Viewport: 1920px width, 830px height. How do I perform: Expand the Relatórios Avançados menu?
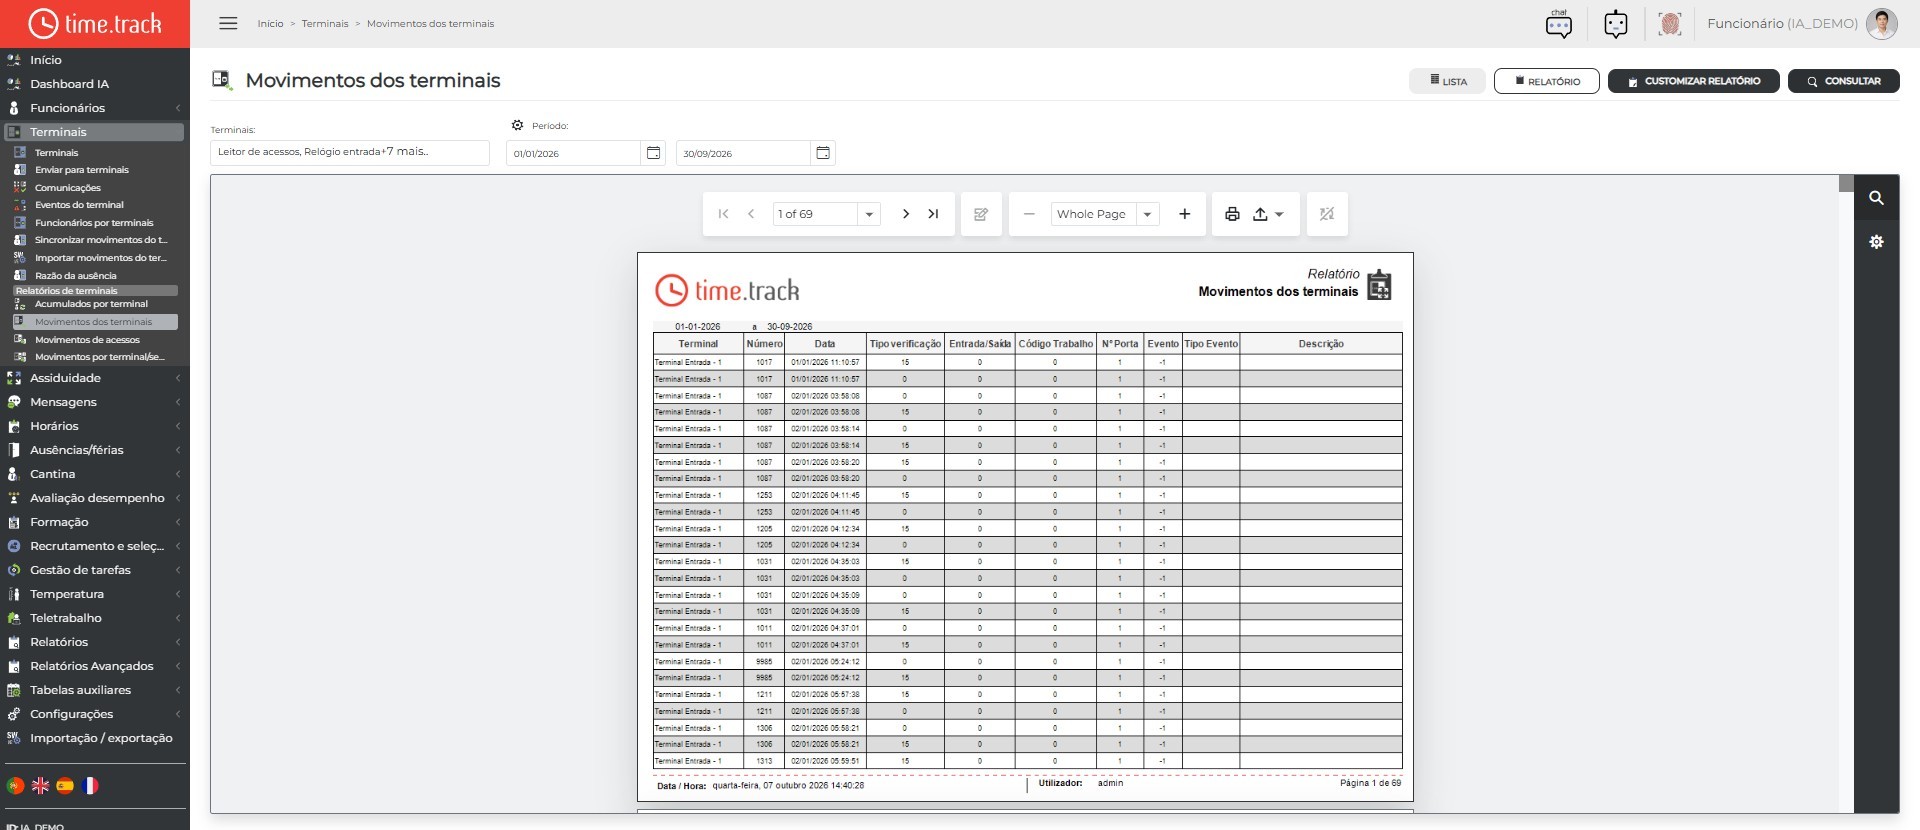[95, 666]
